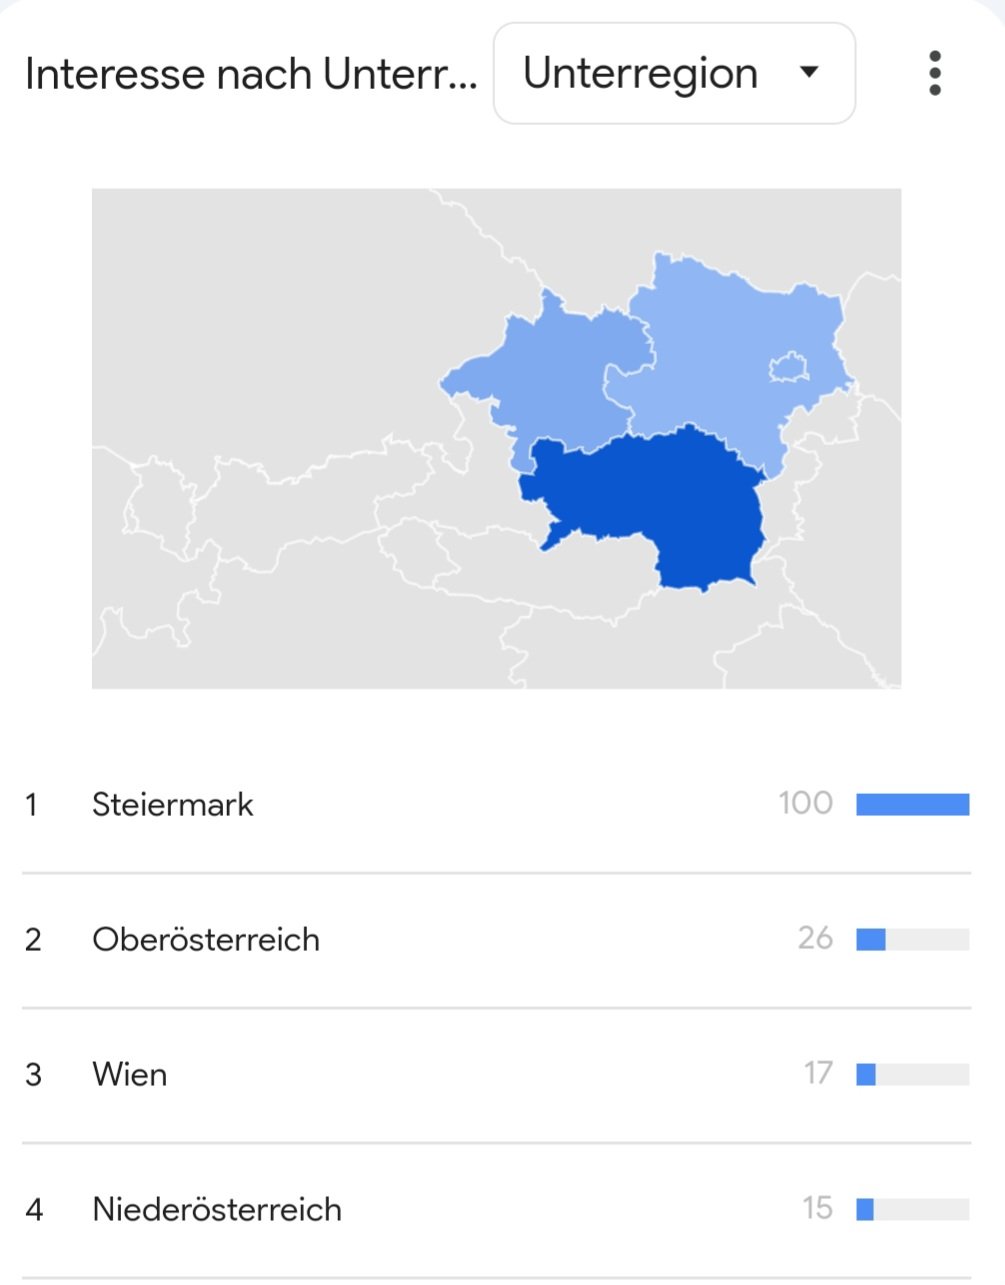Click the Niederösterreich interest bar

click(913, 1210)
